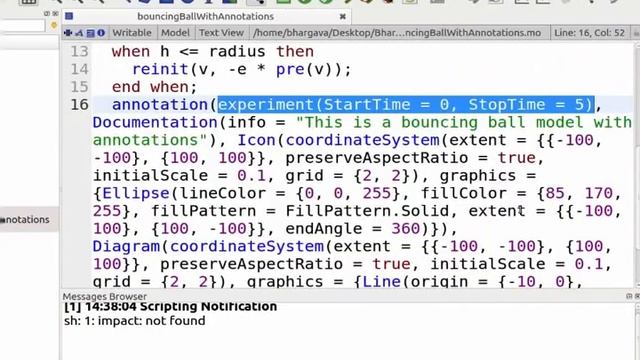This screenshot has height=360, width=640.
Task: Click the Writable status label
Action: click(131, 33)
